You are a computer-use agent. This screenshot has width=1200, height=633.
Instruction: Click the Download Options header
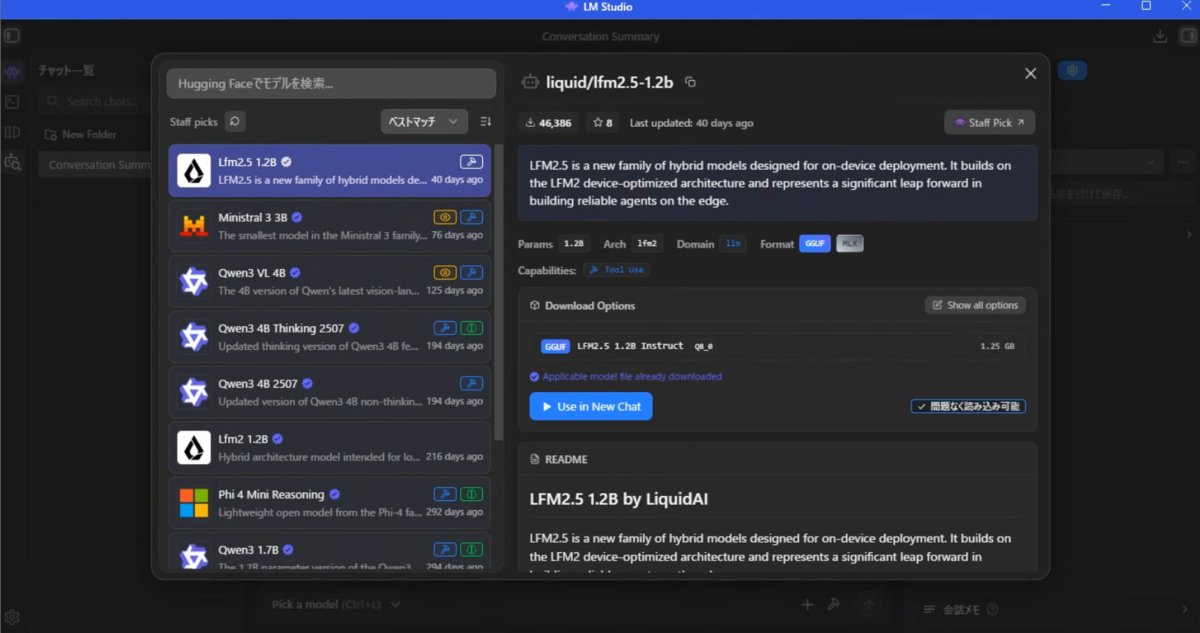point(582,305)
